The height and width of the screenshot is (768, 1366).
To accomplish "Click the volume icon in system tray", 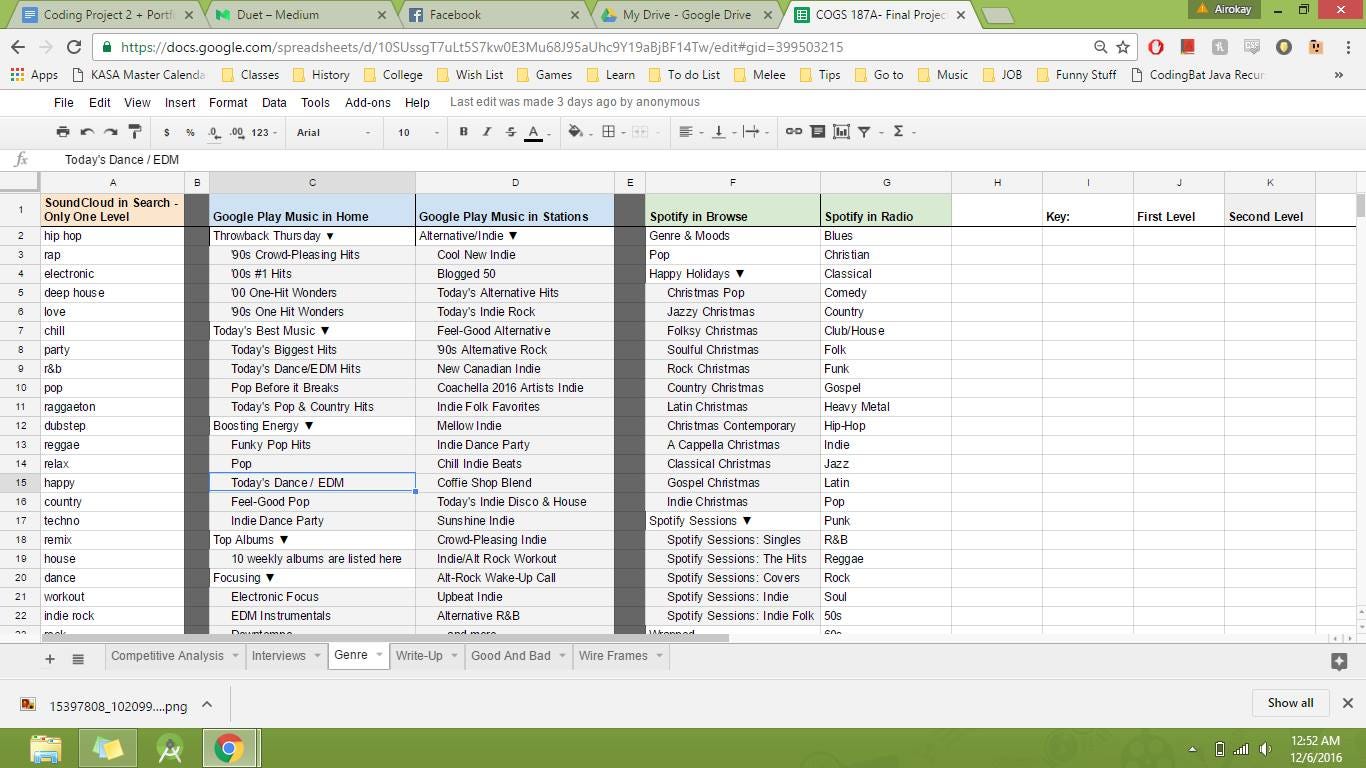I will pos(1265,749).
